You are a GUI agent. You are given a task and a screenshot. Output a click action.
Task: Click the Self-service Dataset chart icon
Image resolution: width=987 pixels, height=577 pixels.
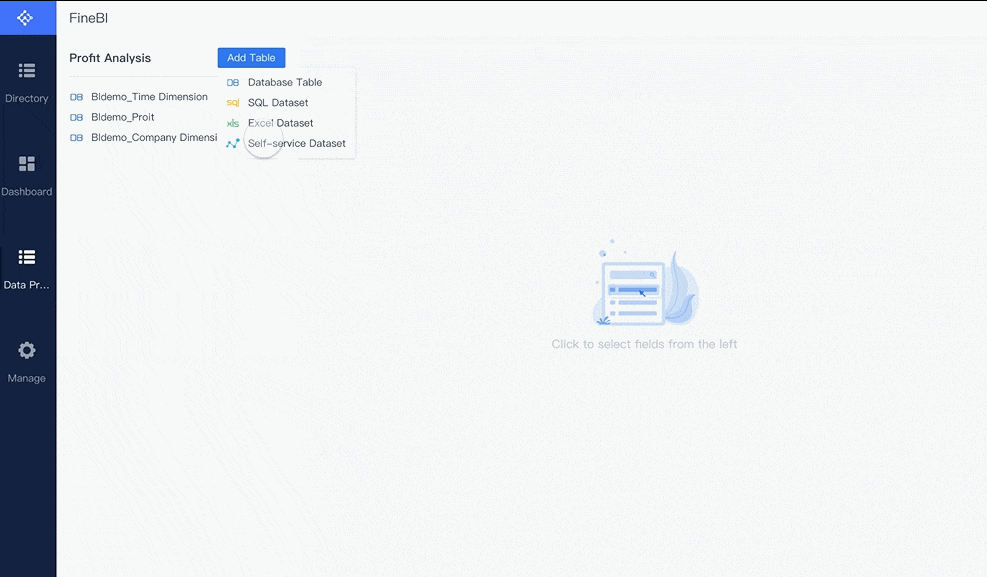pyautogui.click(x=232, y=143)
